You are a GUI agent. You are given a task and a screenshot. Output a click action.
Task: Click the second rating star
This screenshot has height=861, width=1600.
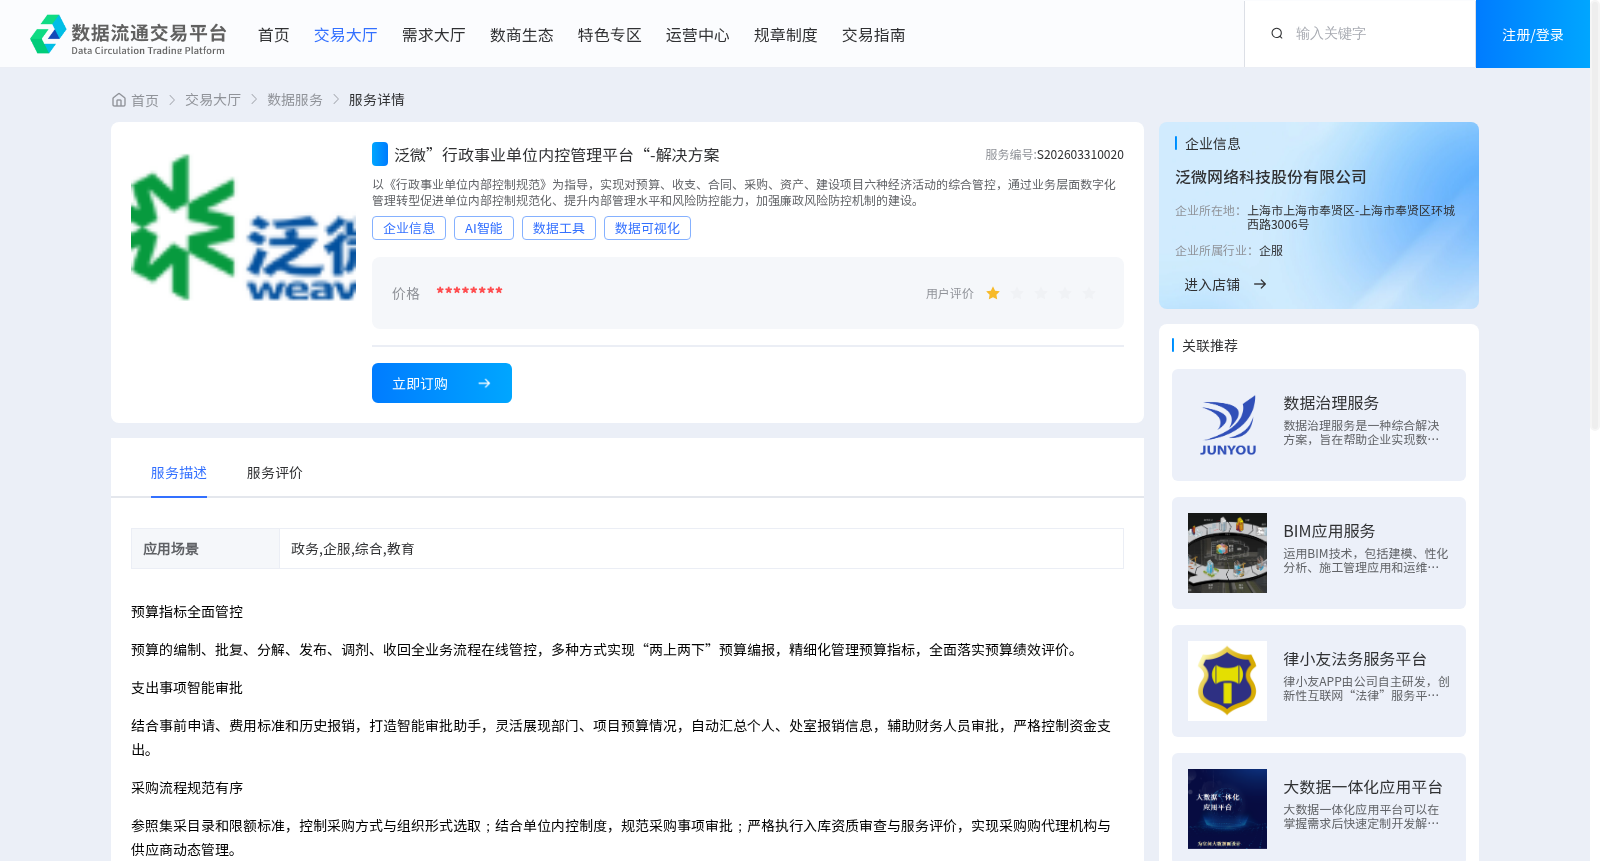[x=1017, y=293]
